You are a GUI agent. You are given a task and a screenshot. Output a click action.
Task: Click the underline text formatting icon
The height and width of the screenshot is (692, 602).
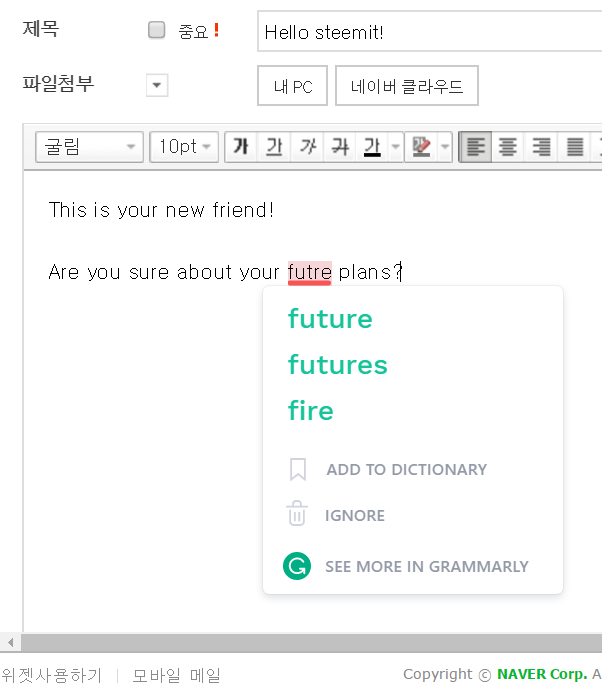pos(274,147)
